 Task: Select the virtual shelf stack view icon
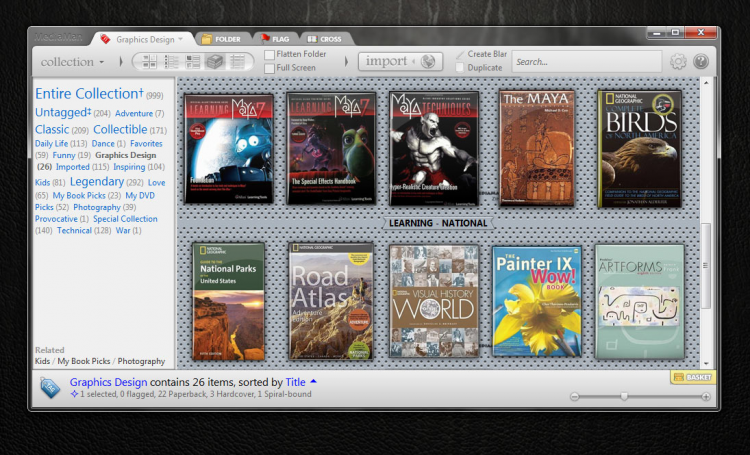point(215,62)
